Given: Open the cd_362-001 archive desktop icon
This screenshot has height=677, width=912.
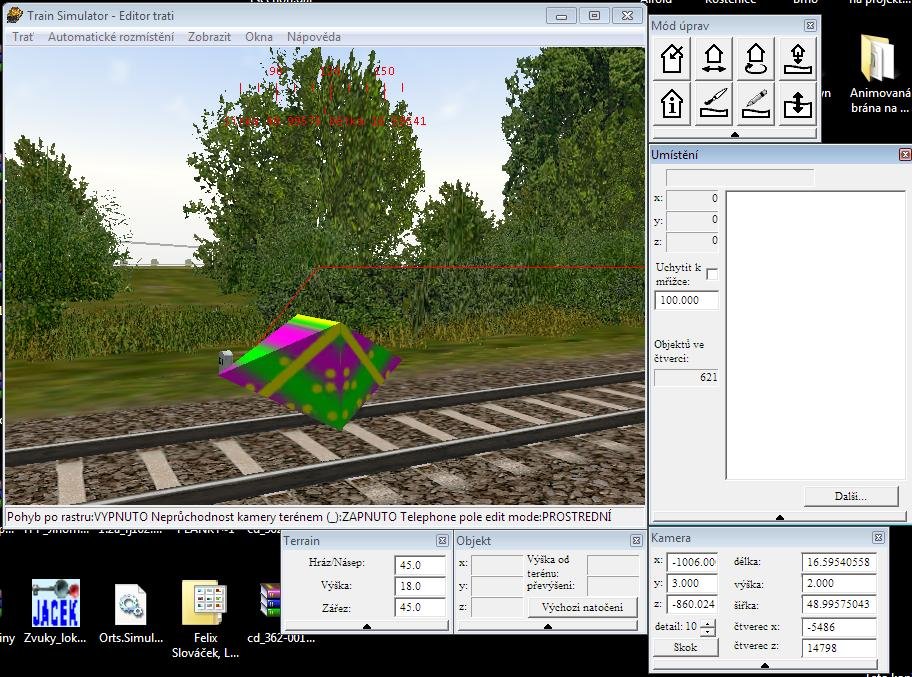Looking at the screenshot, I should click(281, 612).
